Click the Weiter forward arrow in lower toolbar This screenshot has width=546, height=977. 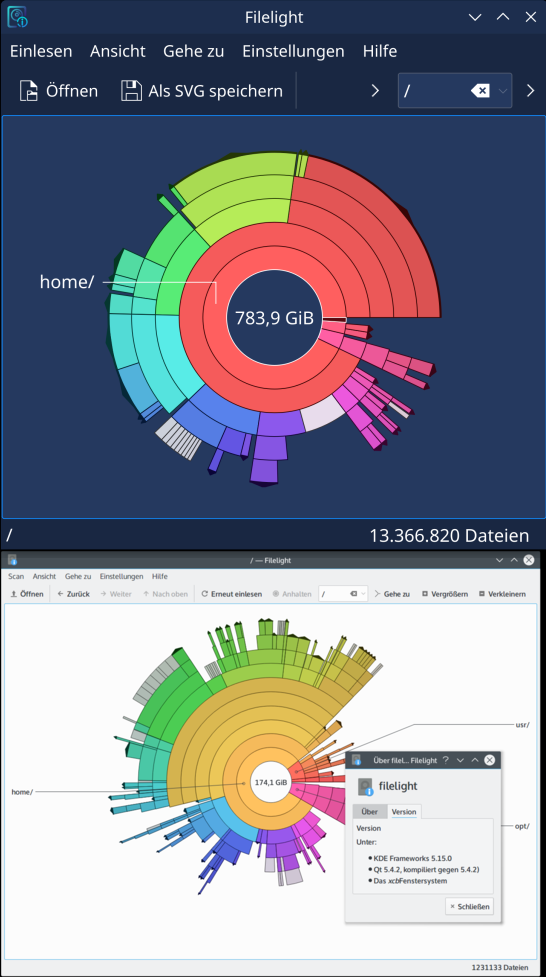[x=116, y=594]
